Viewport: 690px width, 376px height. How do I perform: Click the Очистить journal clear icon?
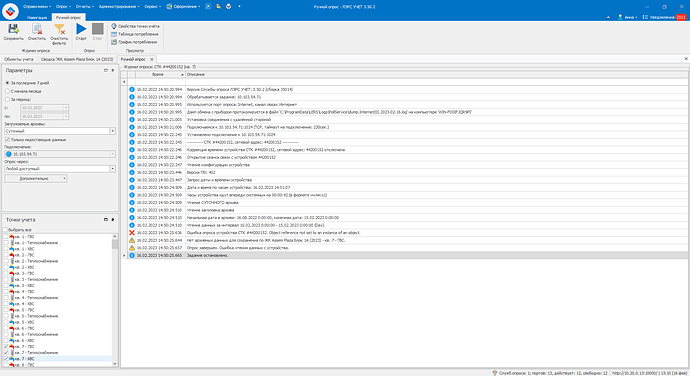(37, 29)
